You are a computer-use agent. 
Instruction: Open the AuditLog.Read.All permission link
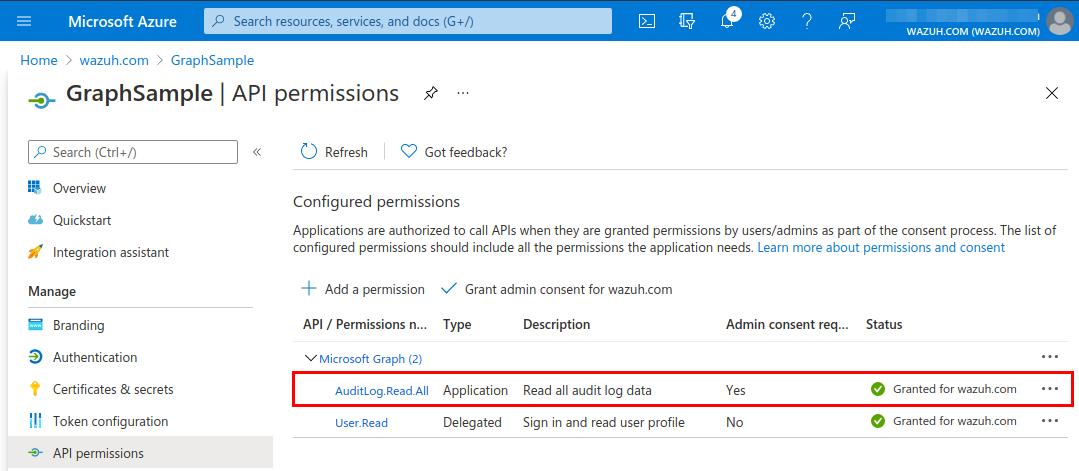pyautogui.click(x=382, y=391)
